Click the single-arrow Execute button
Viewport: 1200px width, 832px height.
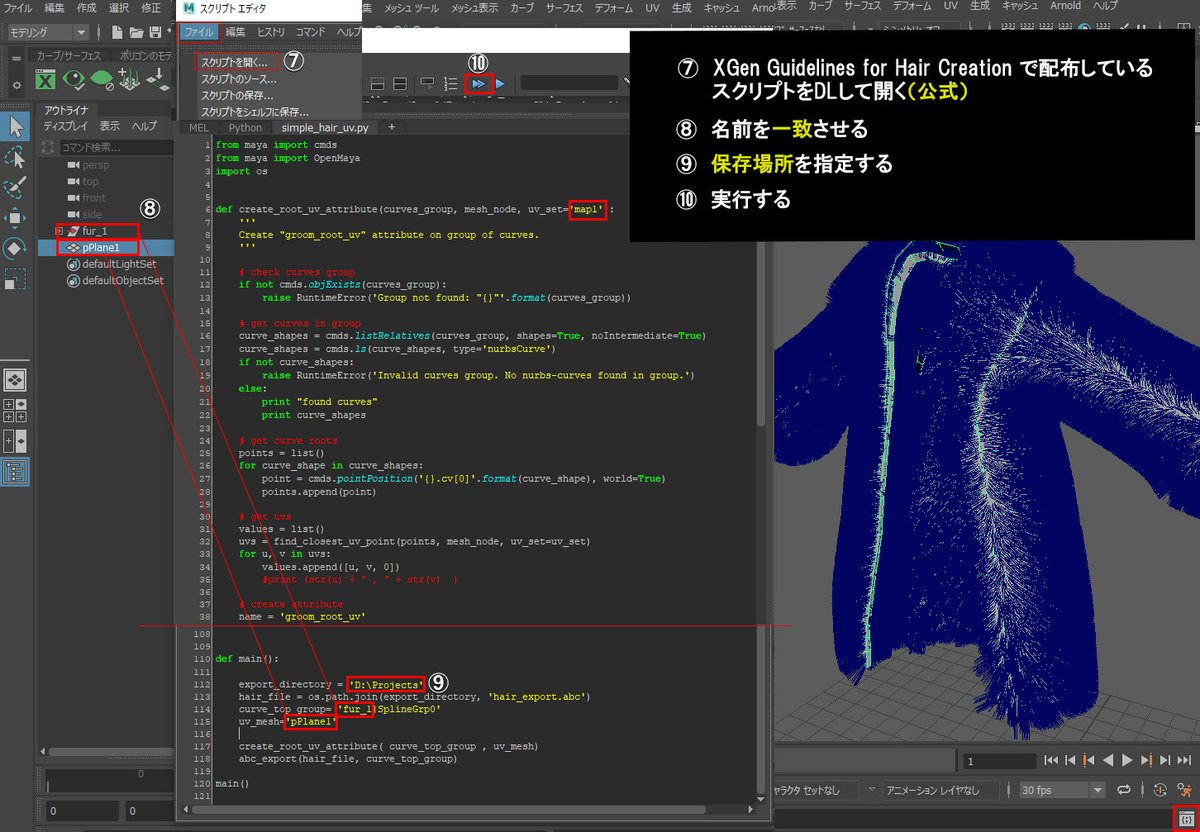point(501,84)
